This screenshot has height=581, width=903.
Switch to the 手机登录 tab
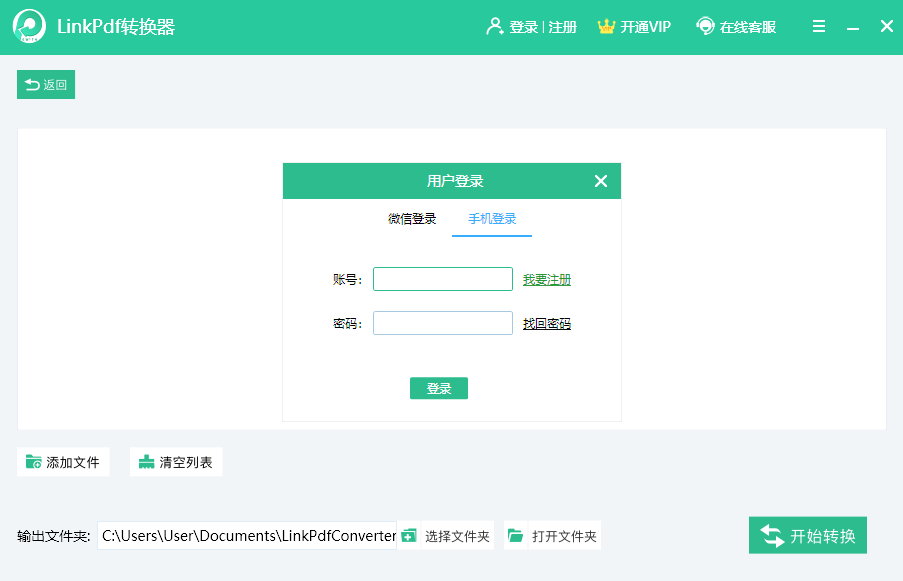(x=492, y=219)
